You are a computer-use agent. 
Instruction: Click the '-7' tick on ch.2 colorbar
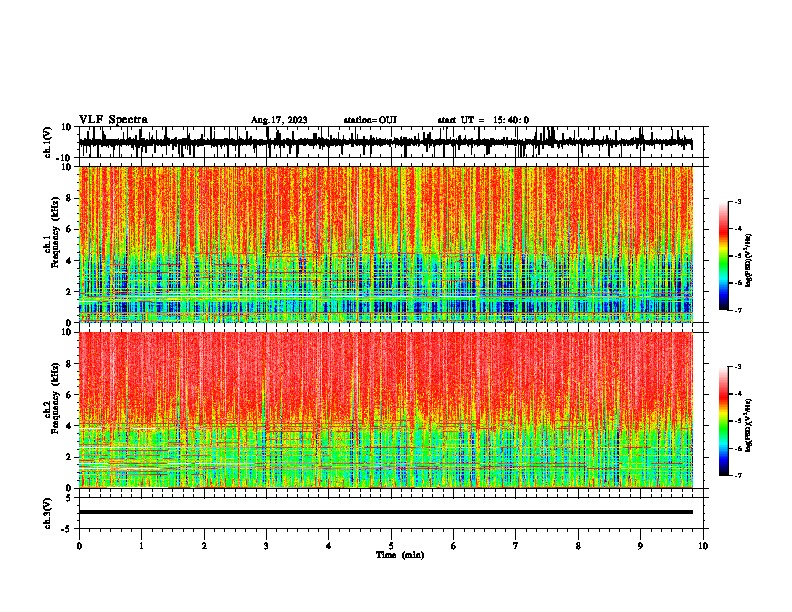pos(738,475)
